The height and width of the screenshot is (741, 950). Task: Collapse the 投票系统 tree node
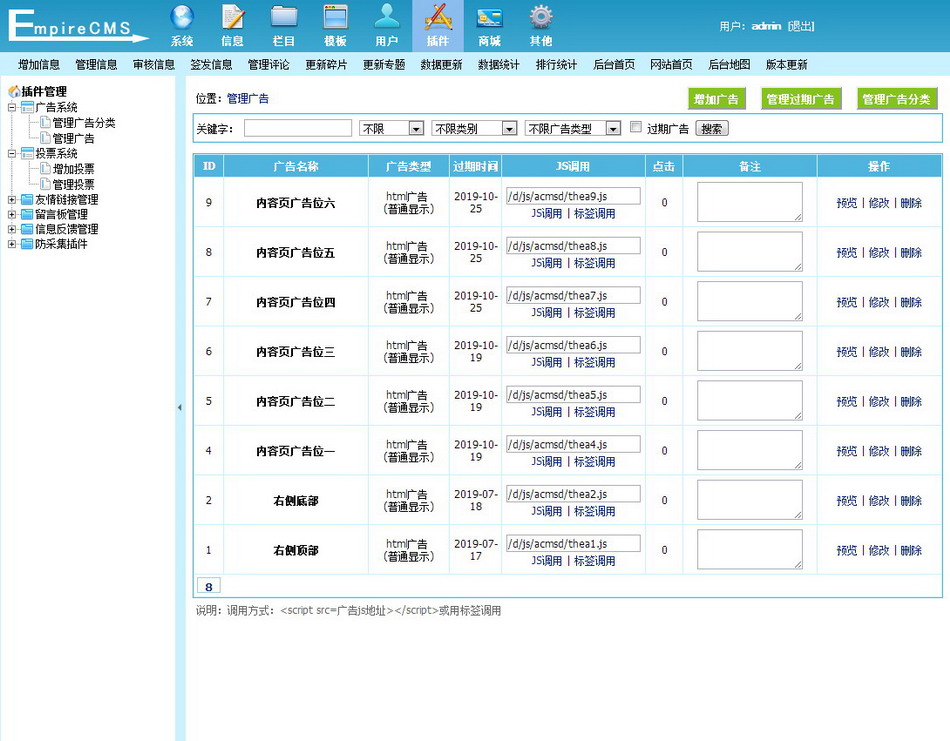(x=12, y=153)
